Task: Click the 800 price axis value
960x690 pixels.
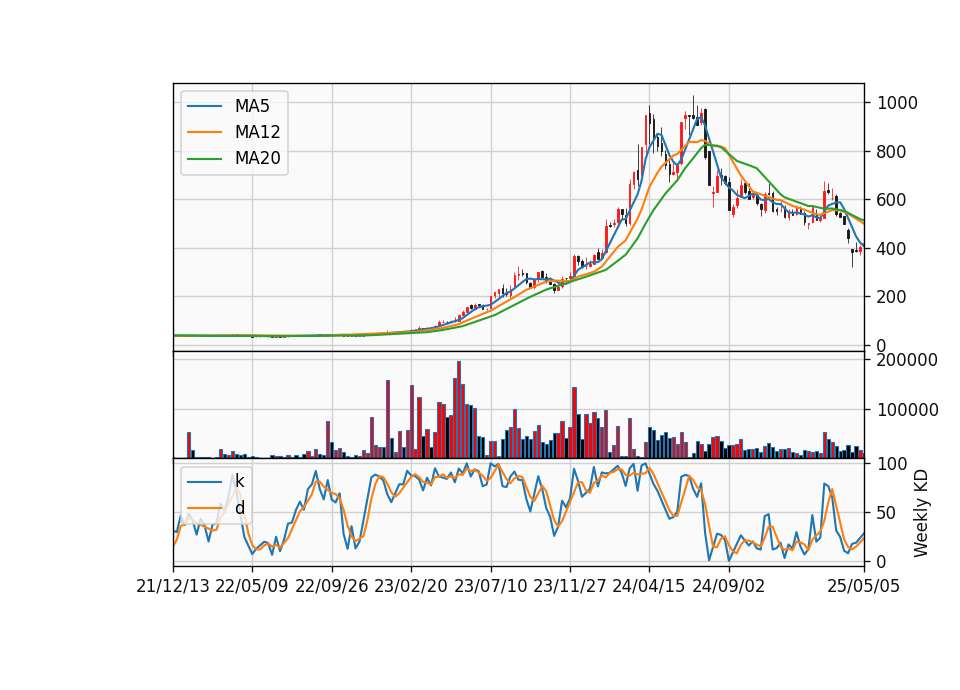Action: click(891, 151)
